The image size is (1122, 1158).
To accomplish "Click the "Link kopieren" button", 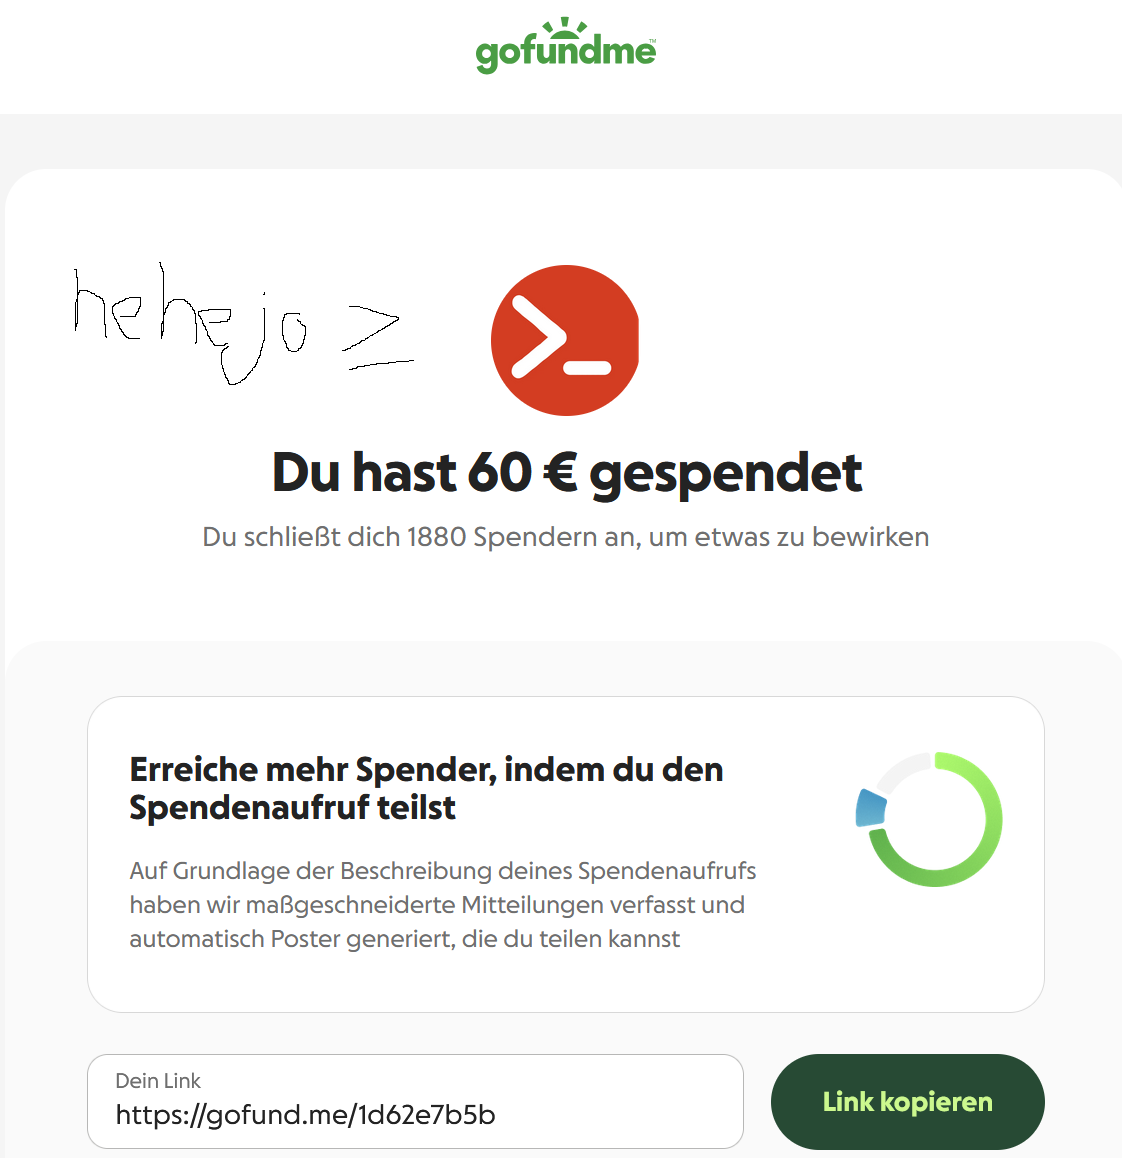I will [907, 1101].
